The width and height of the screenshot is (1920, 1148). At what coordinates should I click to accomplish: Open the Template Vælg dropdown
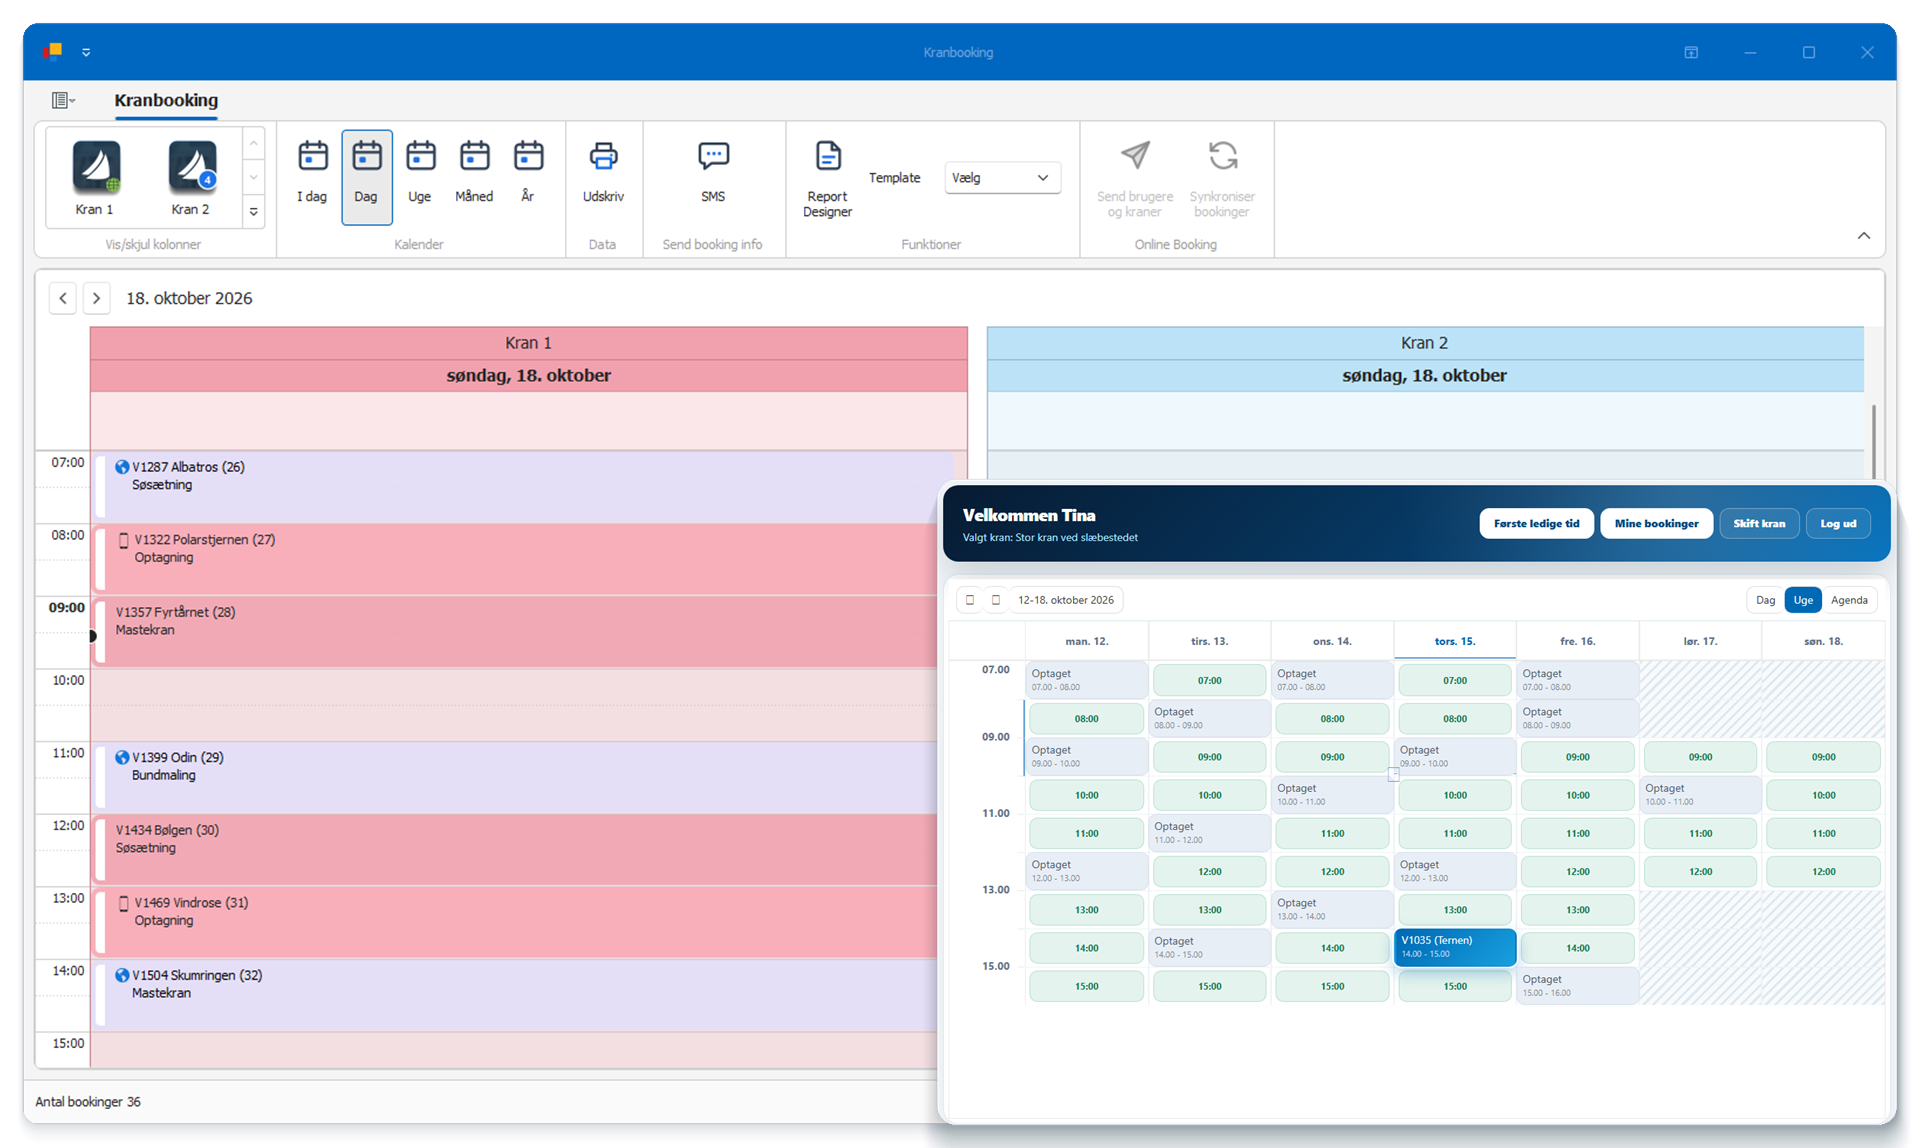coord(1002,178)
